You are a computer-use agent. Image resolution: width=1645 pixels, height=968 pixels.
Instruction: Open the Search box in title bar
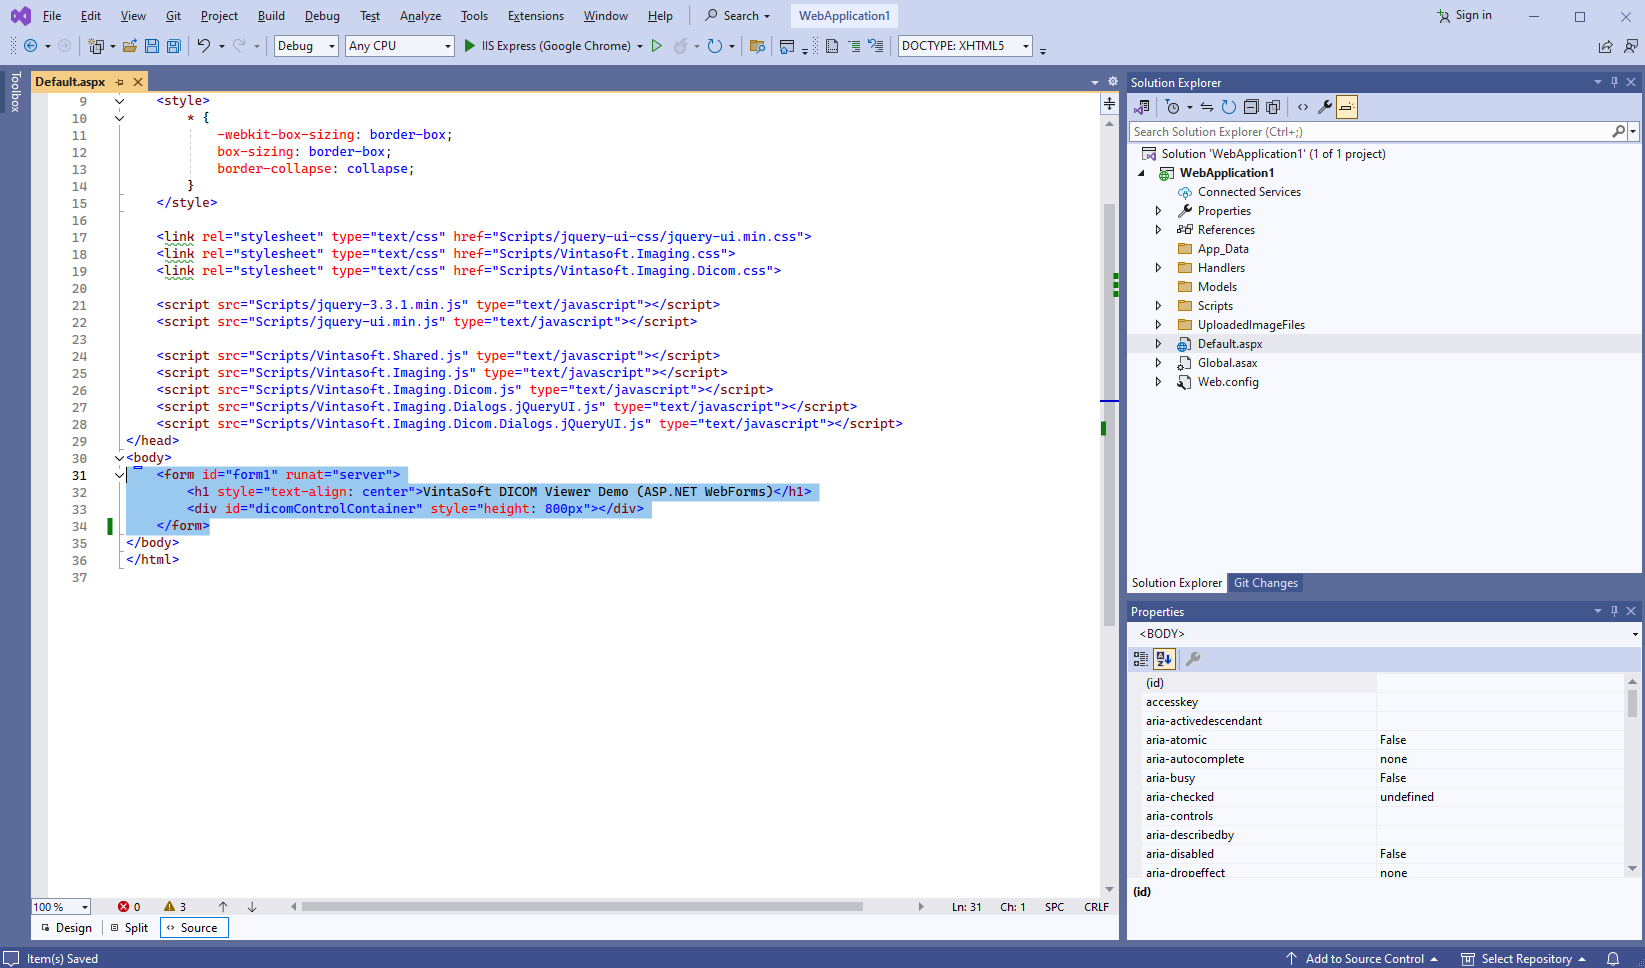(738, 16)
